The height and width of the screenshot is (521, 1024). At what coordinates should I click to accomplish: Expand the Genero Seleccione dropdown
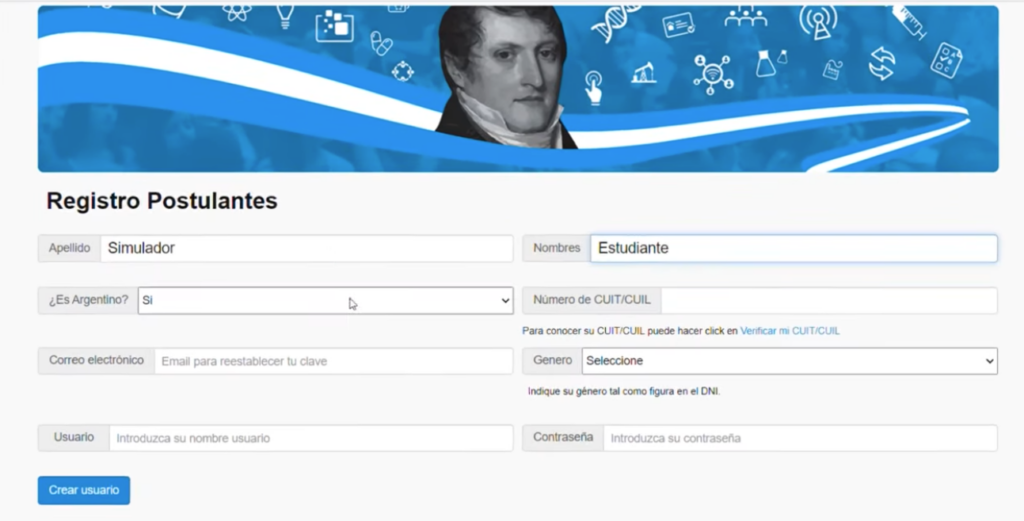click(x=790, y=361)
